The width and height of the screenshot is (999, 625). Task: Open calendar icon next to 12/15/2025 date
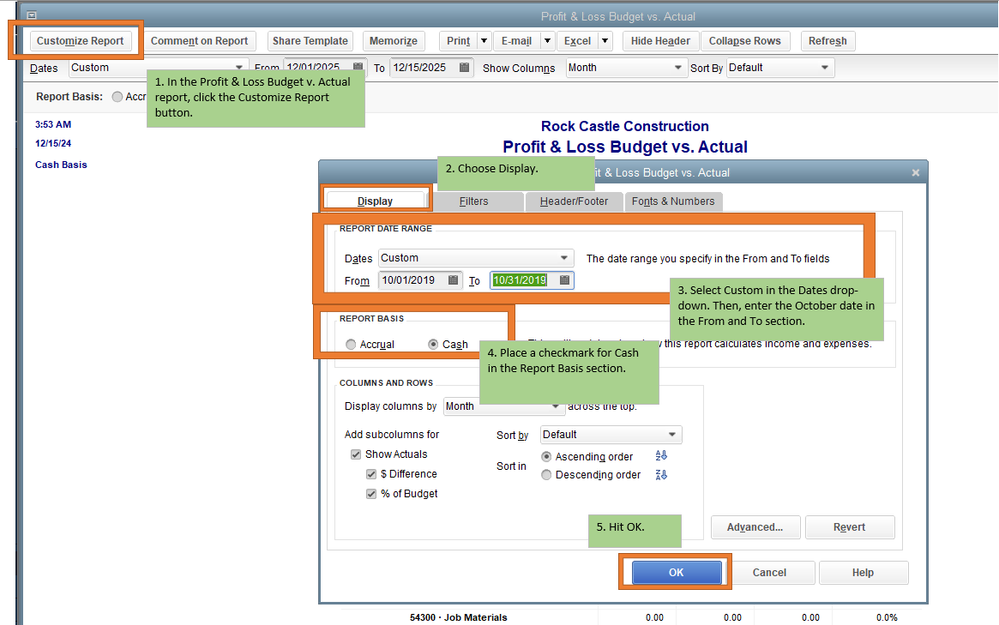464,68
